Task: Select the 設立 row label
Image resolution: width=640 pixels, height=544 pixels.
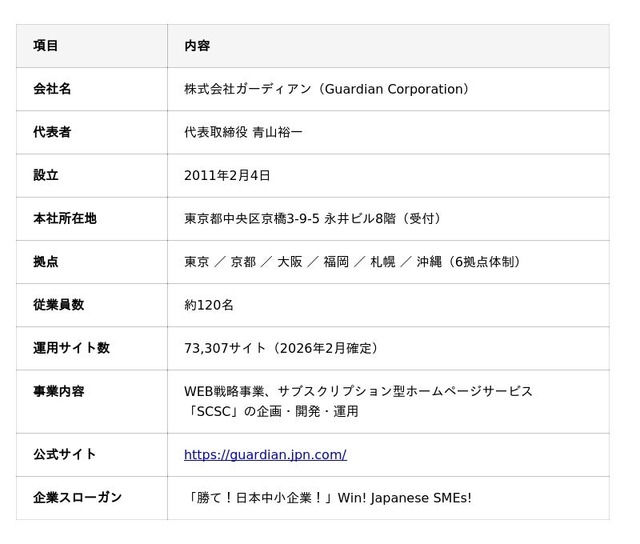Action: coord(46,175)
